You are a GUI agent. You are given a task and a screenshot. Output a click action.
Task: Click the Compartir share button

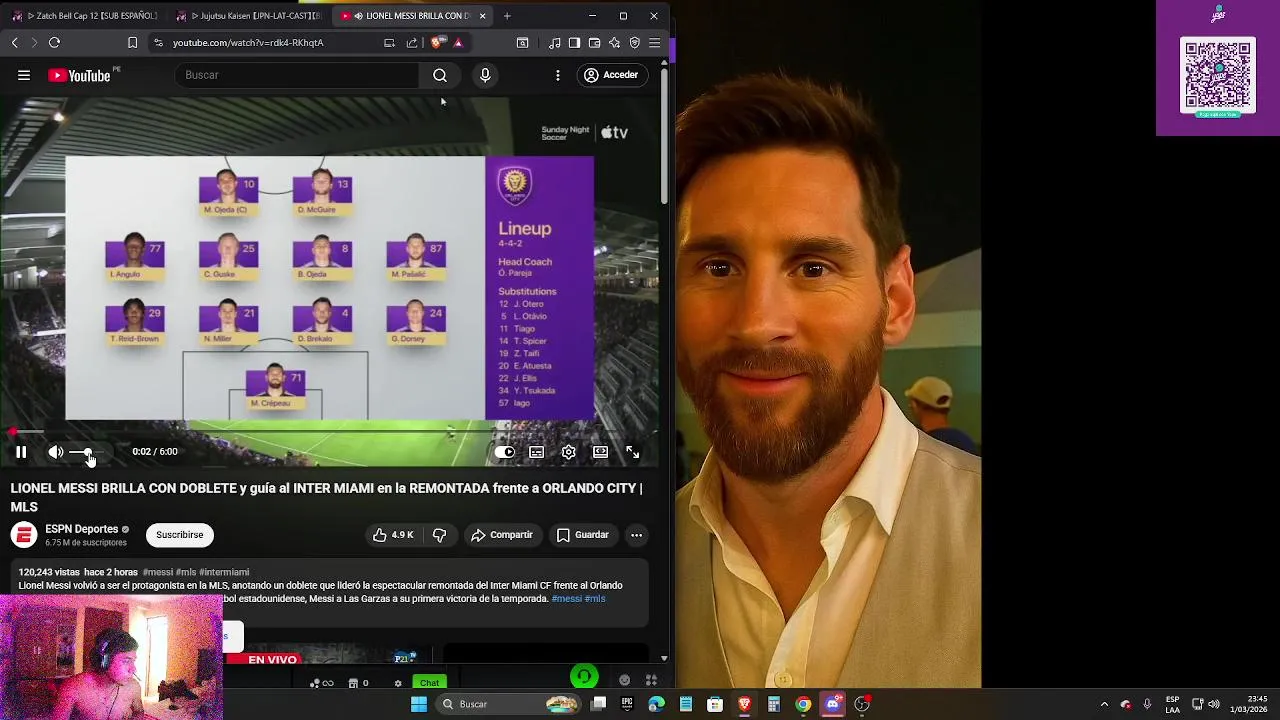pos(502,535)
